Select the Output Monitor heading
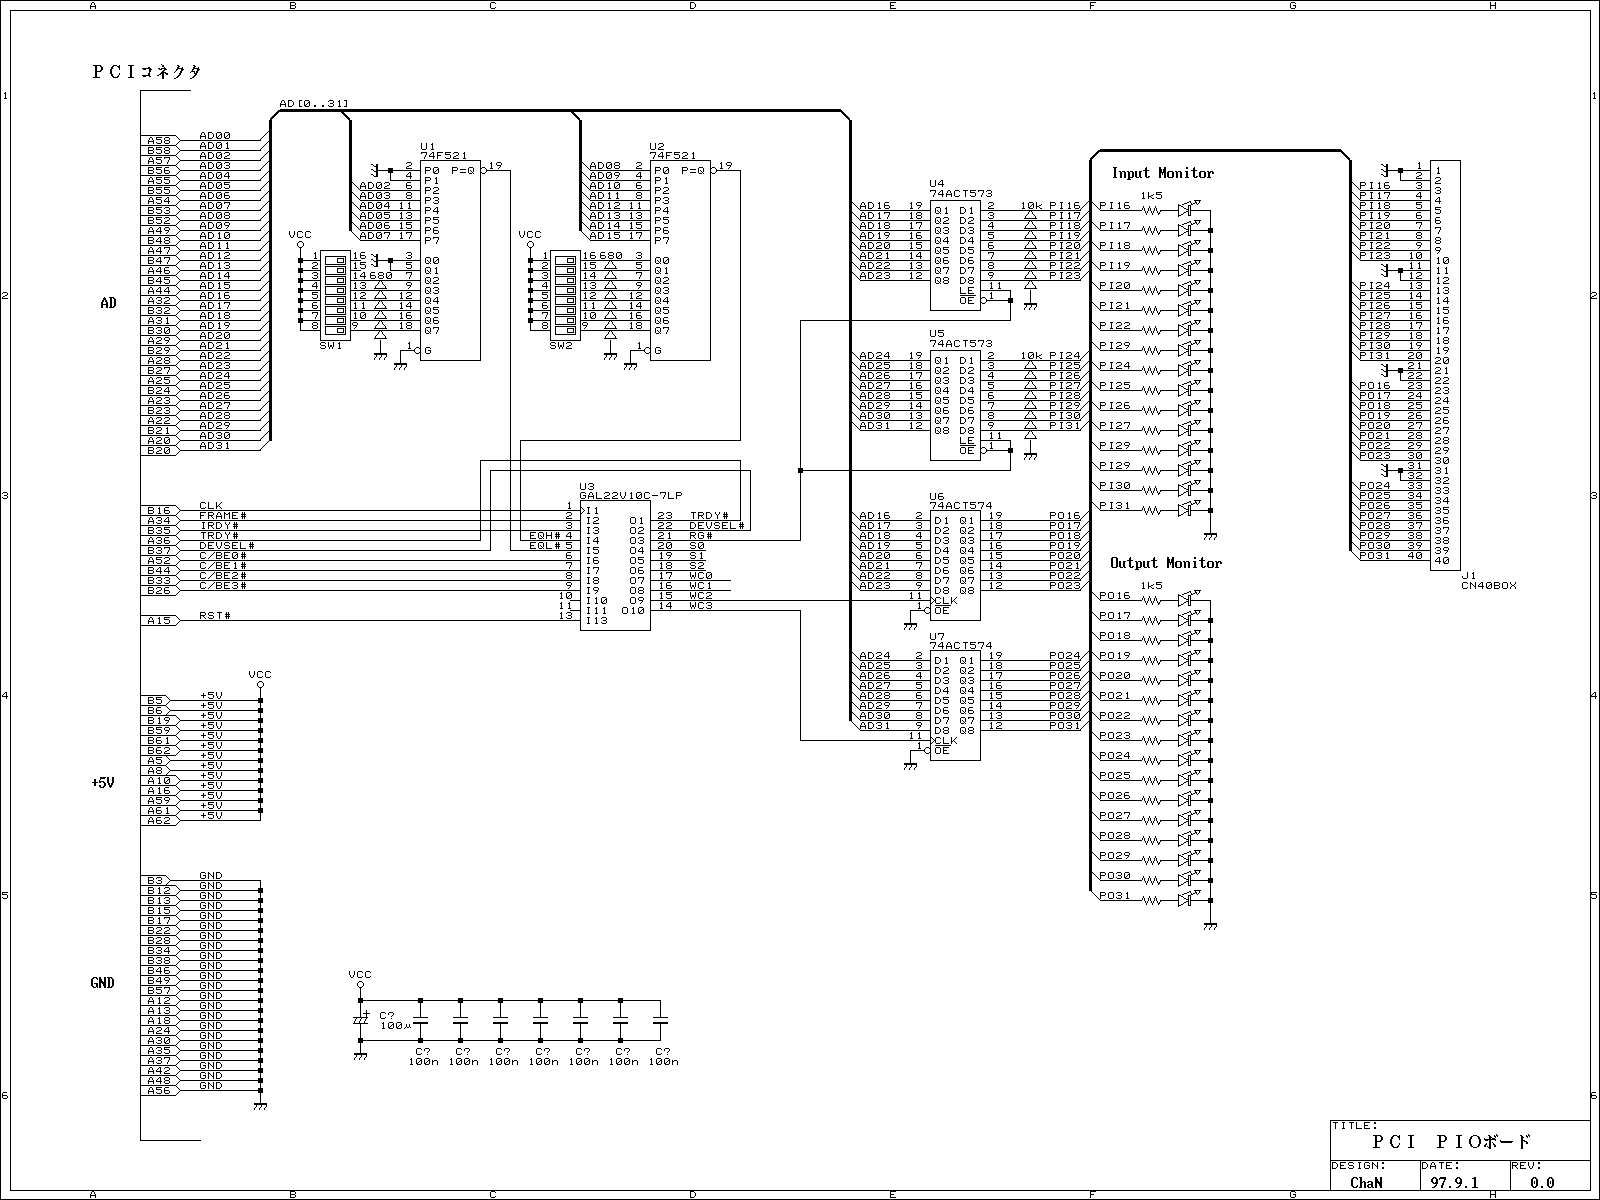The height and width of the screenshot is (1200, 1600). tap(1165, 563)
